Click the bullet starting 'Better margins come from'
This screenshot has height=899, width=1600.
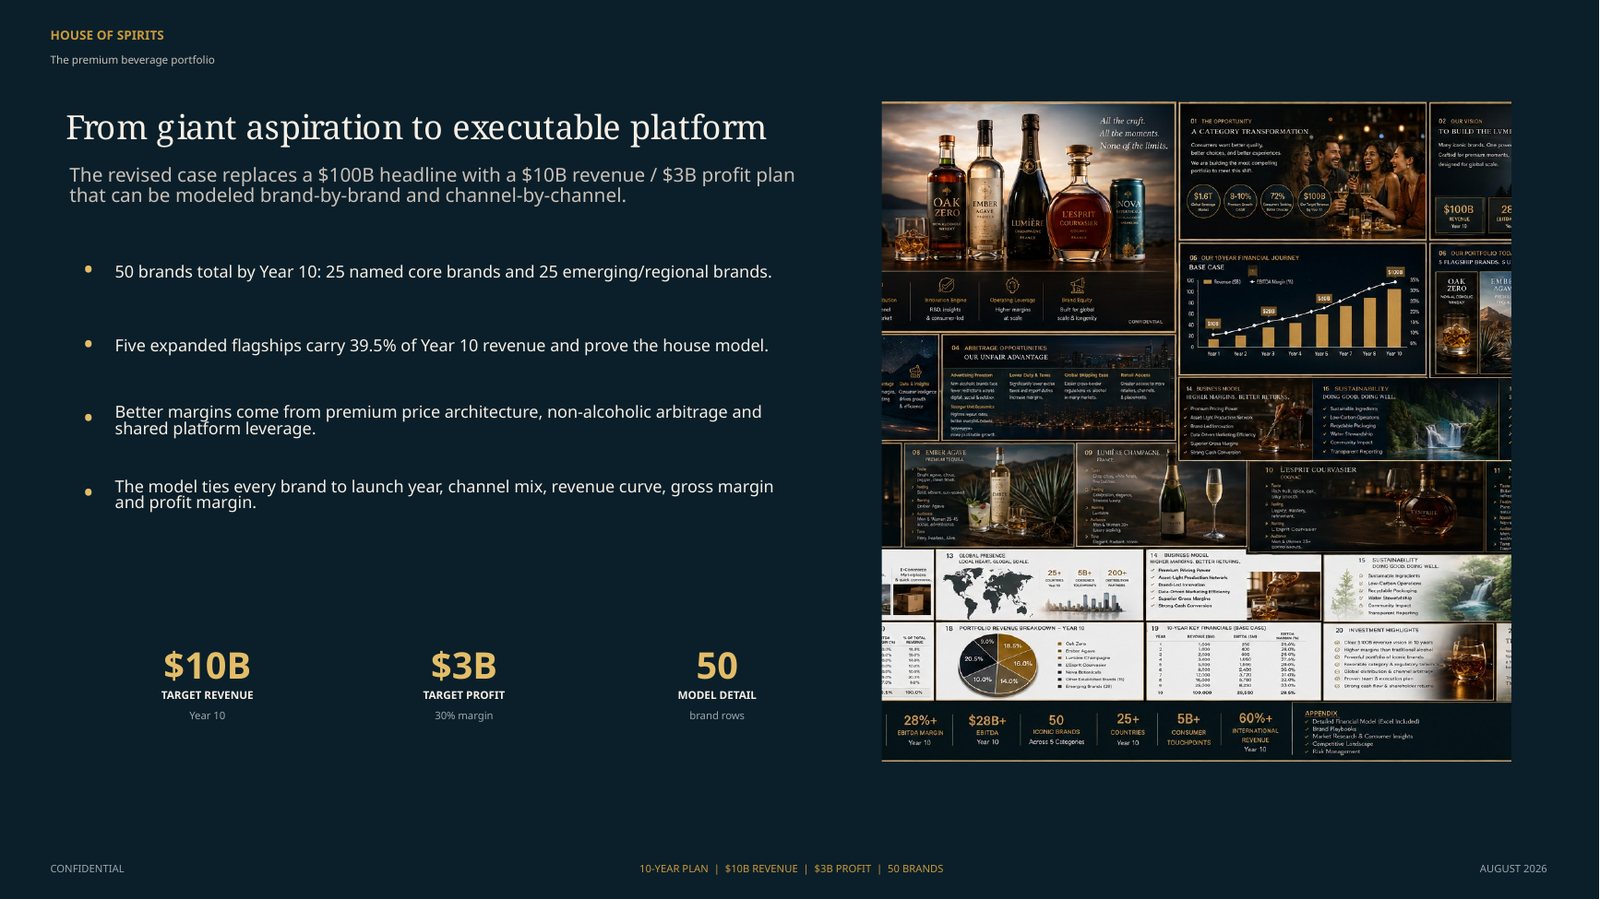[438, 420]
